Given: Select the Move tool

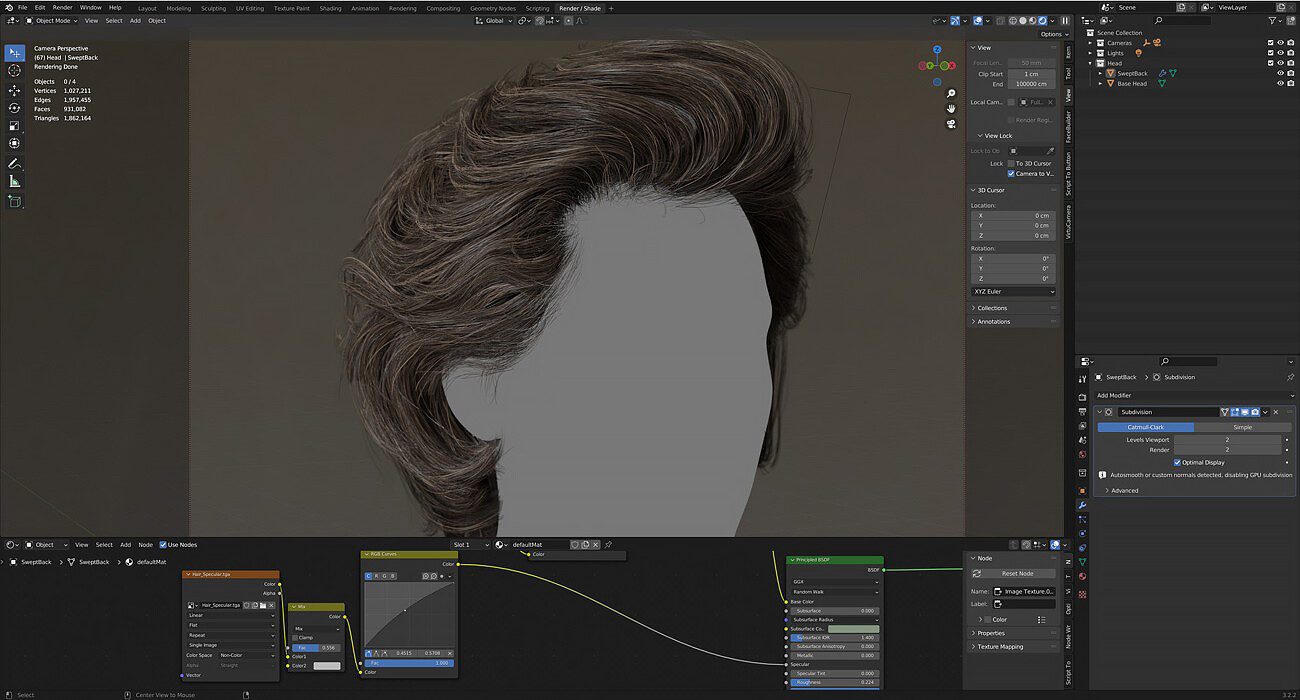Looking at the screenshot, I should point(14,90).
